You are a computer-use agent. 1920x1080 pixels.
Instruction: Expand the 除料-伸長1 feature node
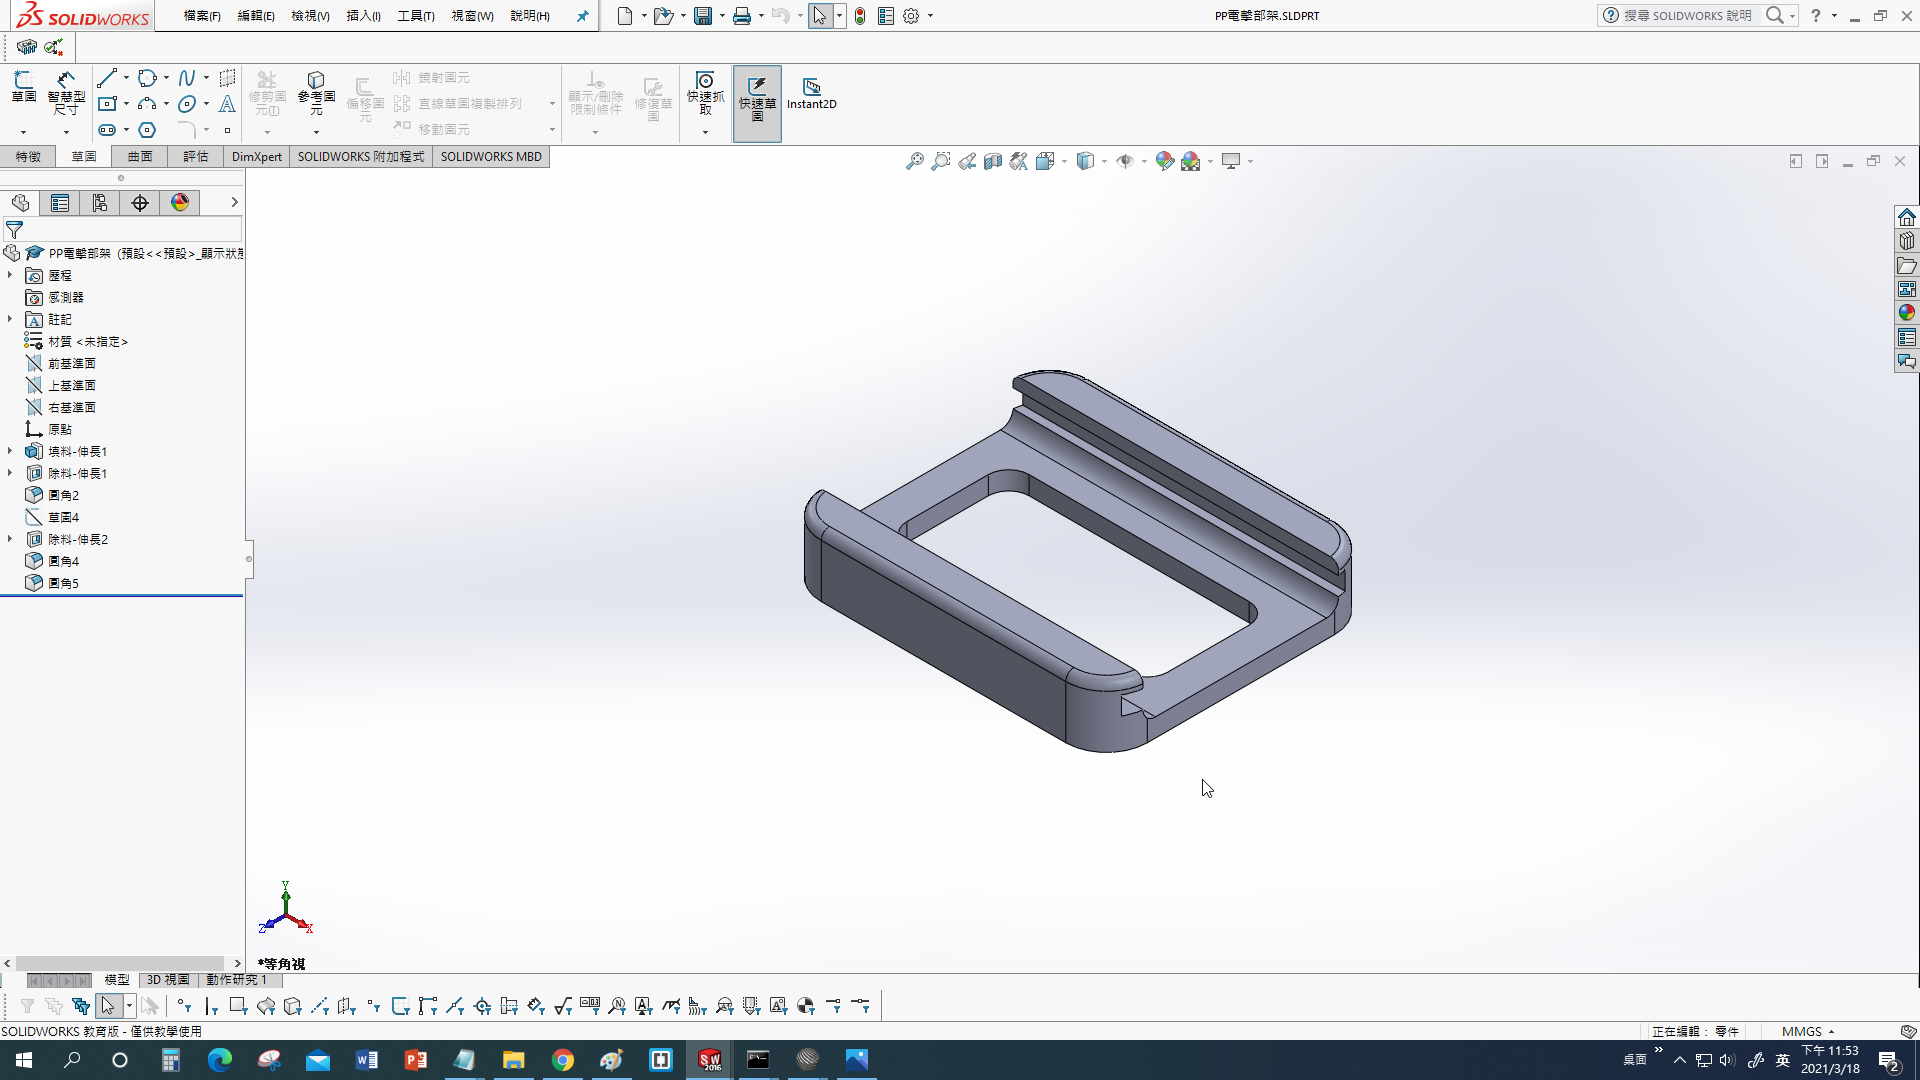pyautogui.click(x=10, y=473)
